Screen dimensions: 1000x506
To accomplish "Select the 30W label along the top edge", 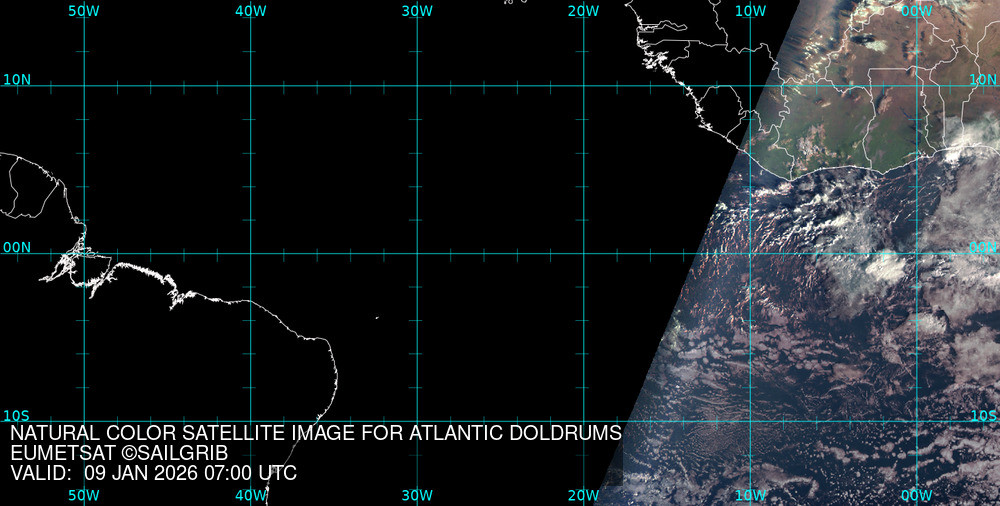I will click(x=417, y=10).
